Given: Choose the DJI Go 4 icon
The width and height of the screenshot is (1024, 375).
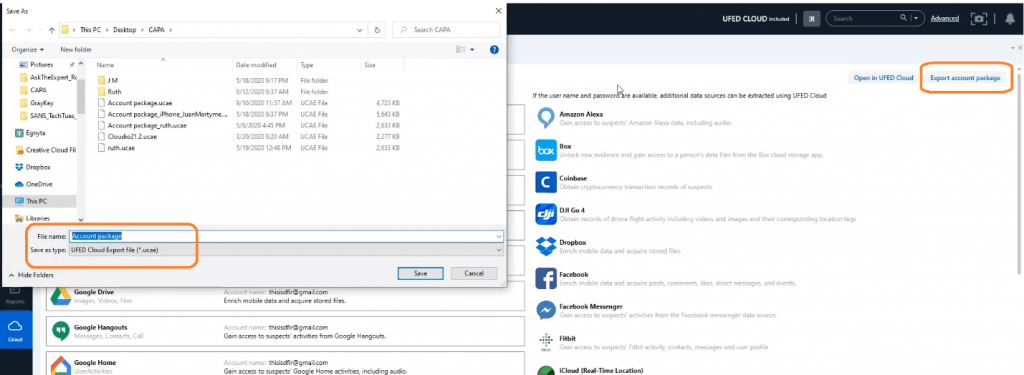Looking at the screenshot, I should (x=545, y=214).
